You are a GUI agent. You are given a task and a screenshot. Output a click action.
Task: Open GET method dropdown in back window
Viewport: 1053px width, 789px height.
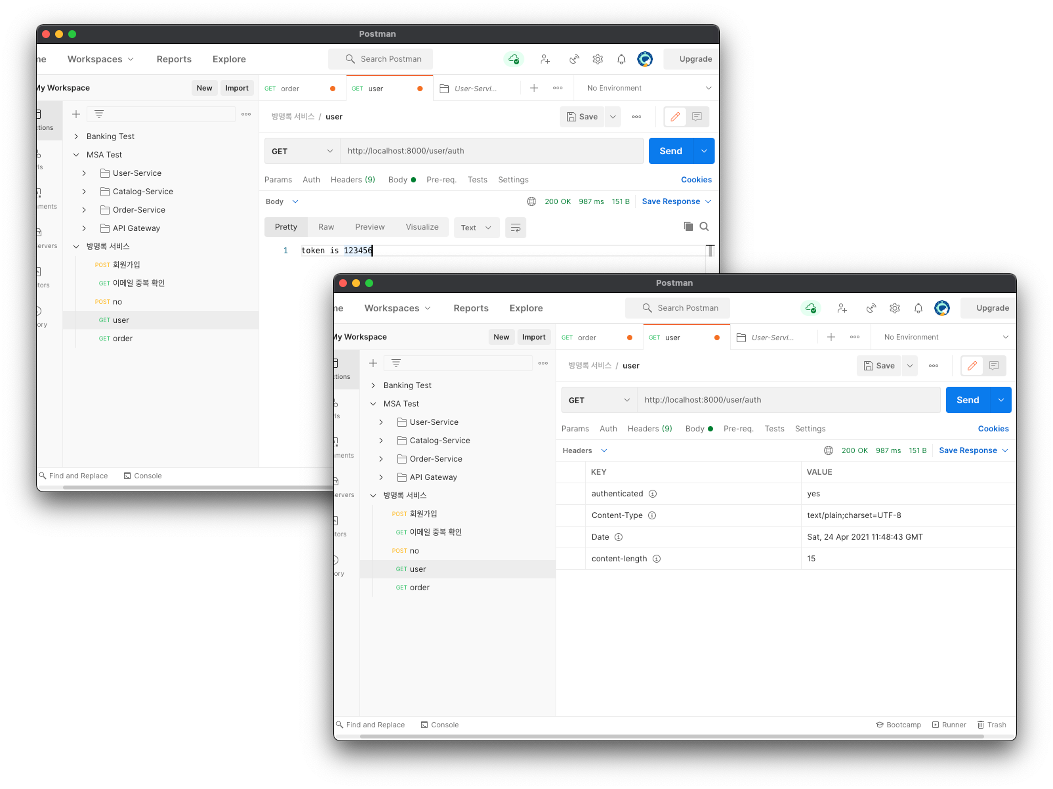click(302, 151)
